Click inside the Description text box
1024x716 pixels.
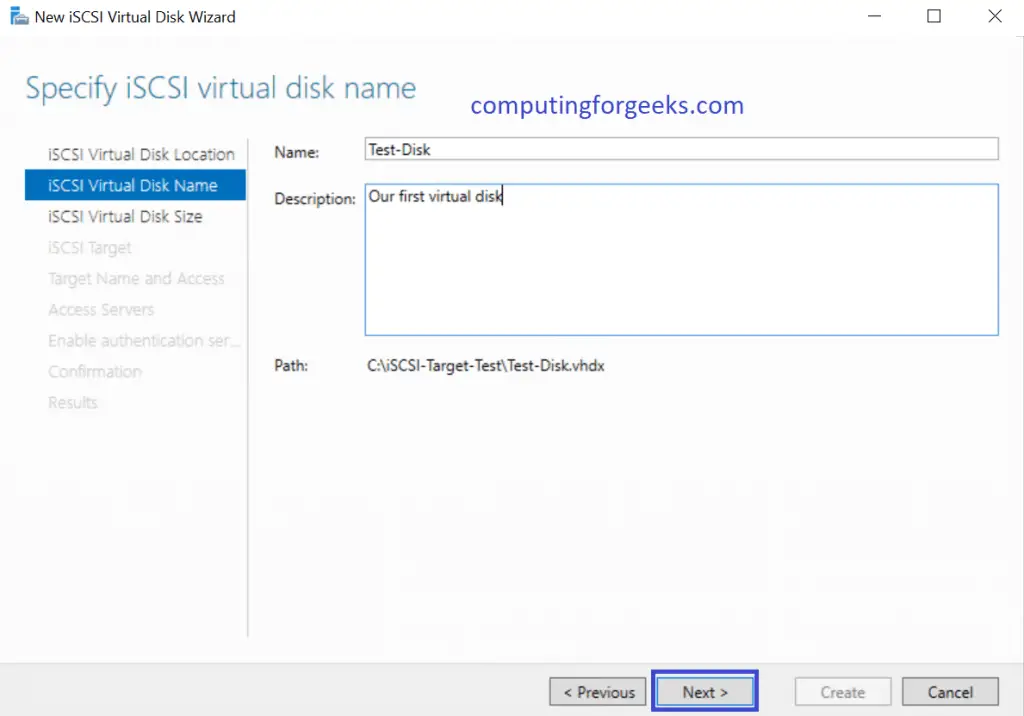coord(681,259)
